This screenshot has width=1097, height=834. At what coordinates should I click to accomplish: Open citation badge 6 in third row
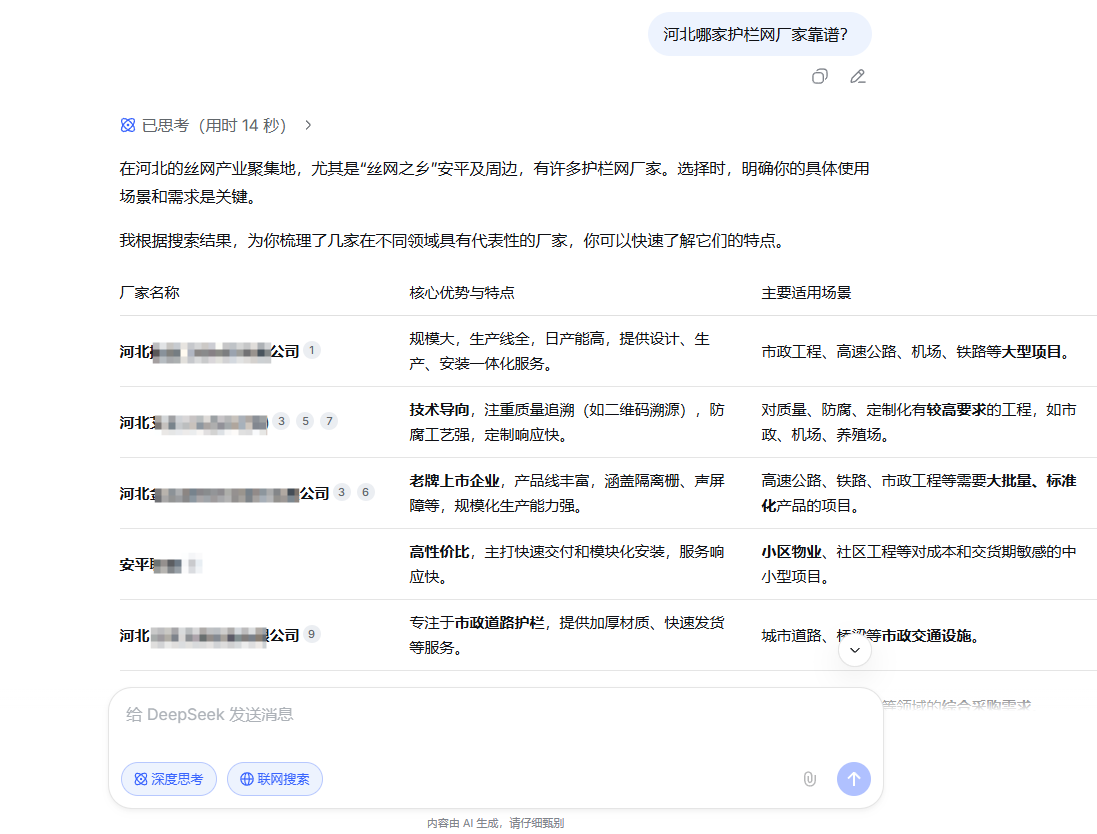tap(365, 492)
